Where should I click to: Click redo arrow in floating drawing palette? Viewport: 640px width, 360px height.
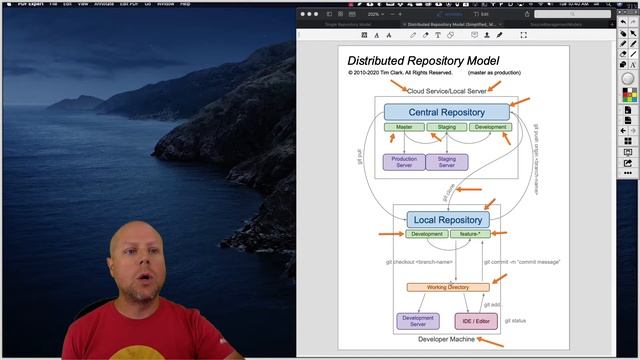click(633, 22)
